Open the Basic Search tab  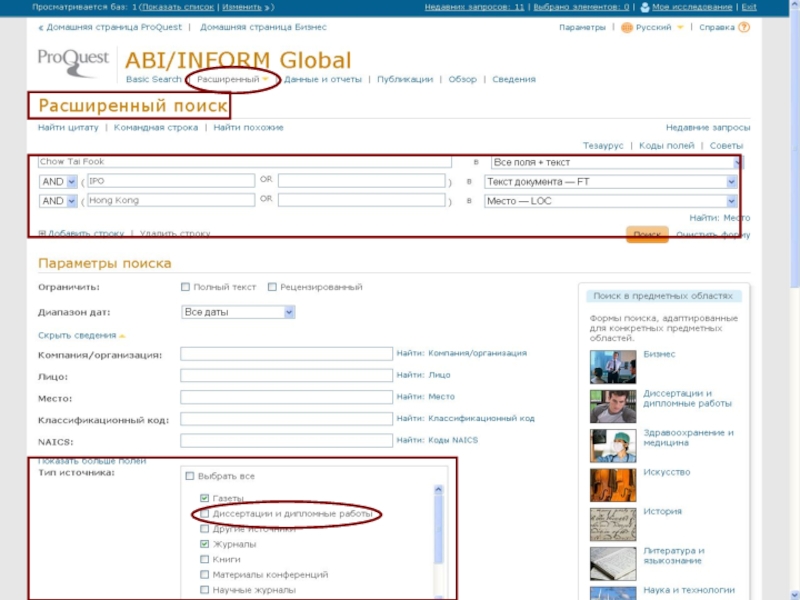pos(154,79)
